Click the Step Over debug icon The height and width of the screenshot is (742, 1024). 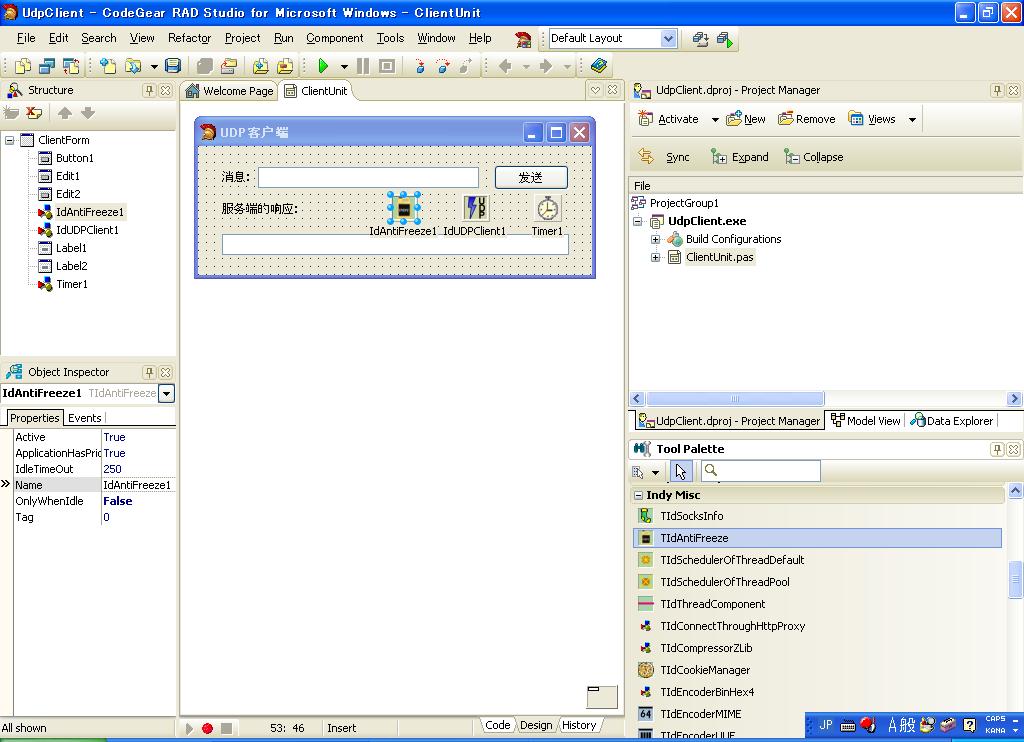[443, 66]
